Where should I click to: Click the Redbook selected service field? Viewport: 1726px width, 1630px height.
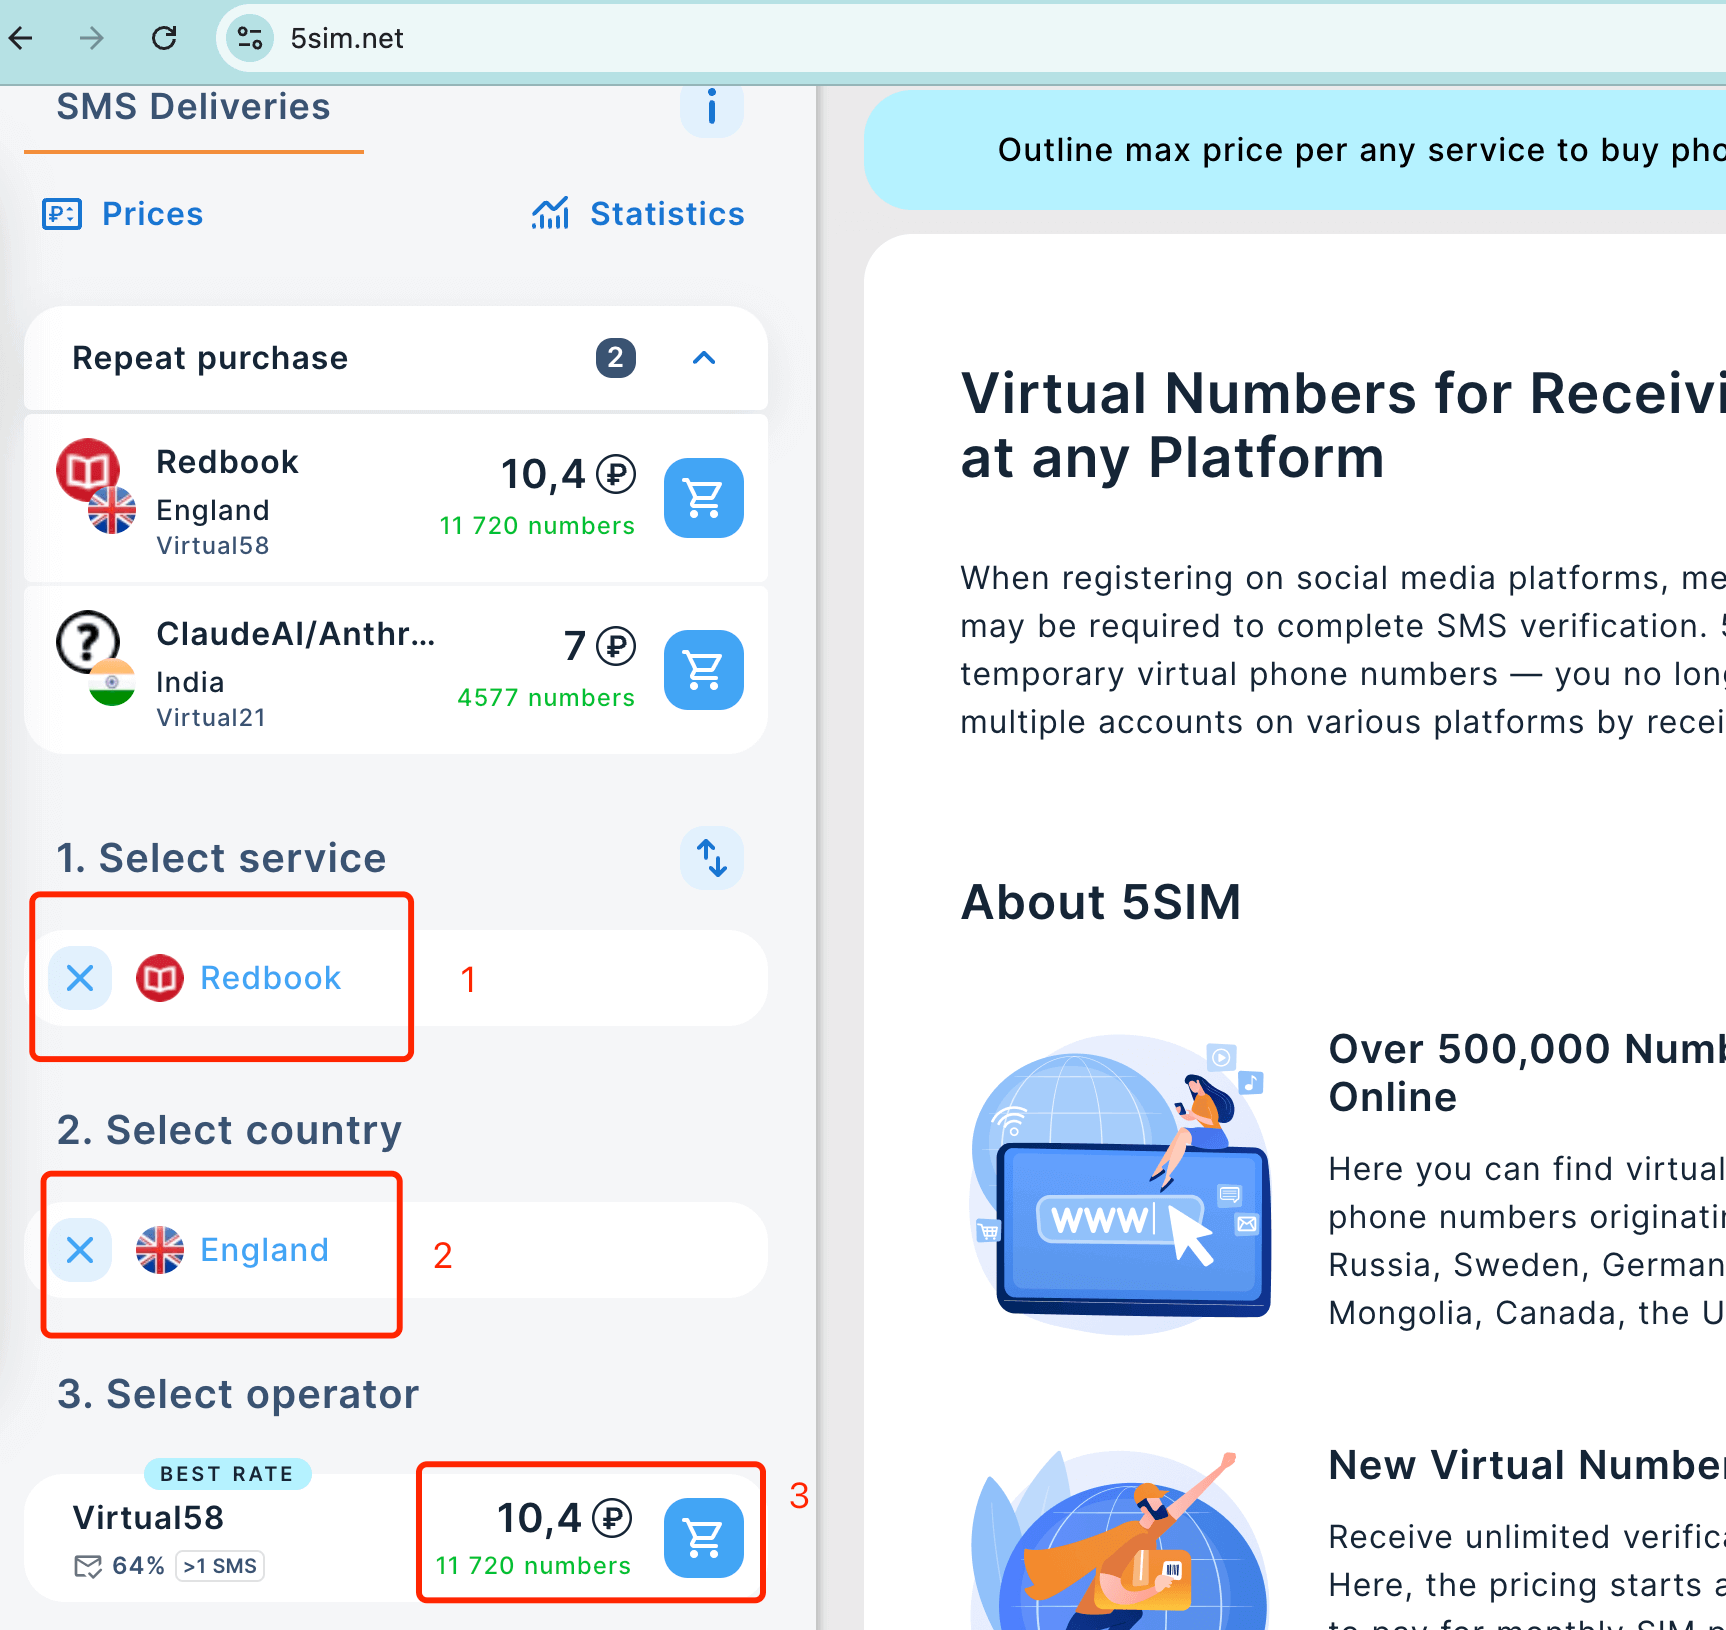[x=396, y=978]
